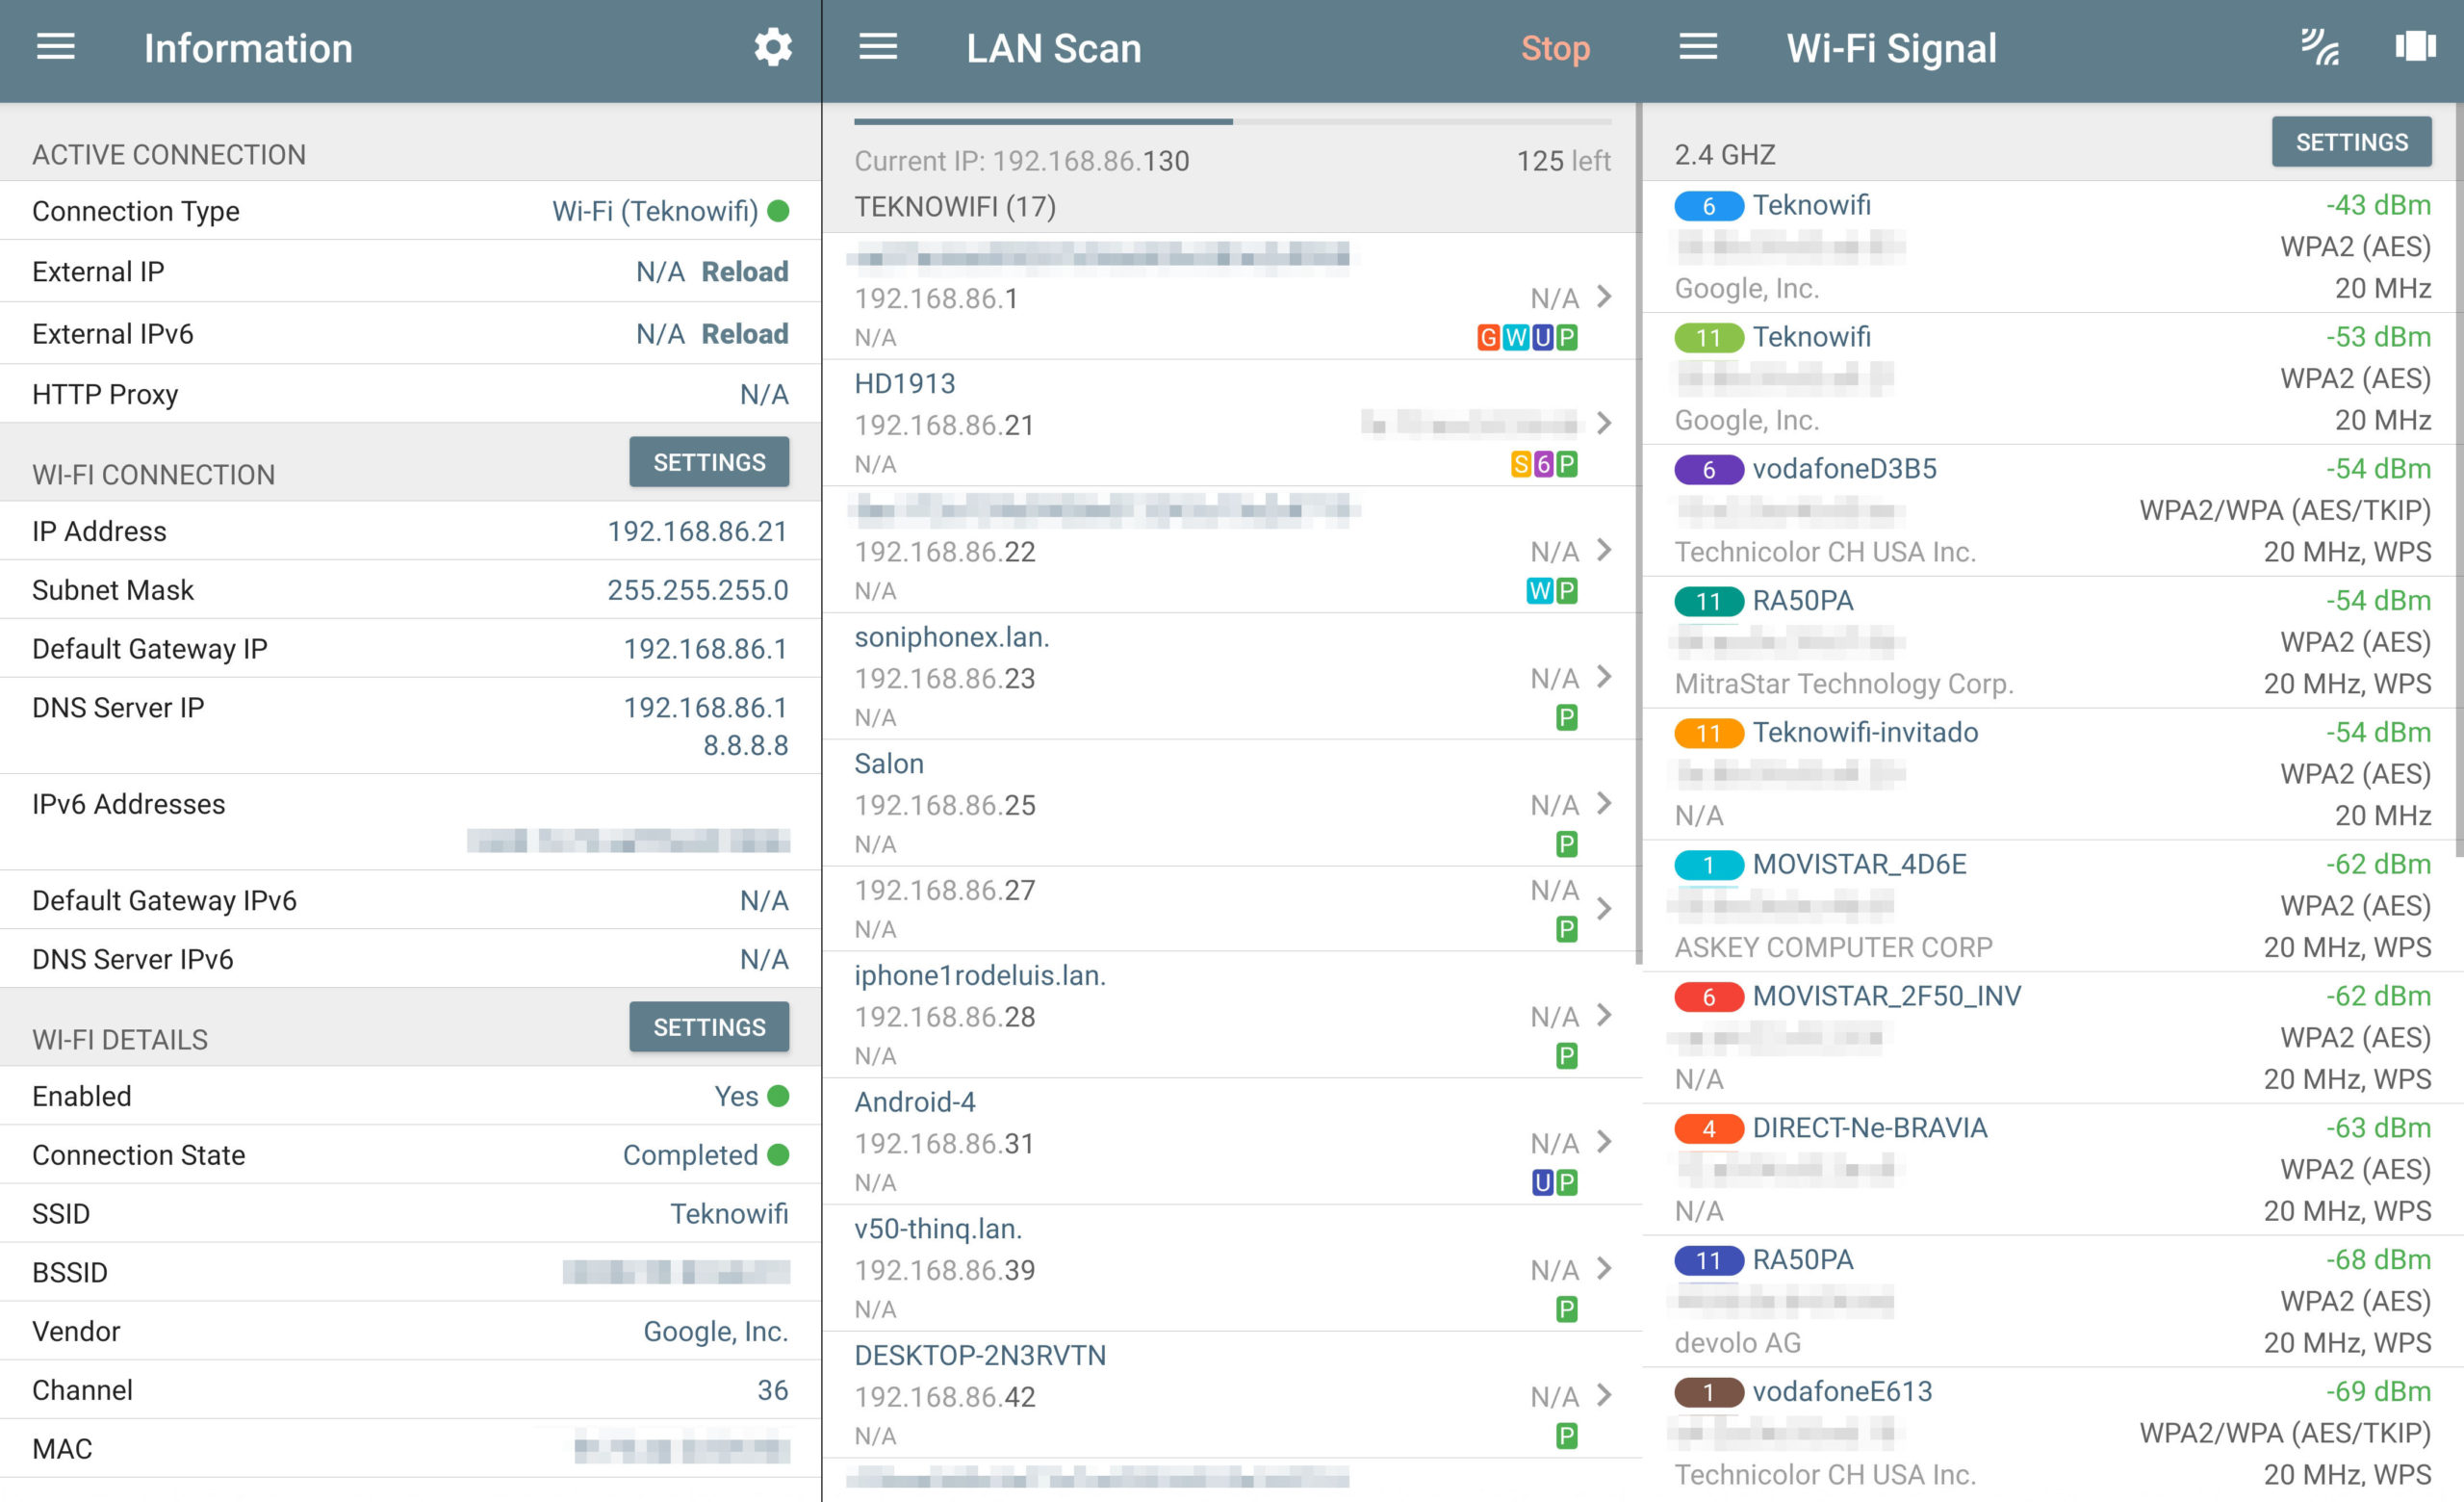Reload the External IPv6 value

745,333
